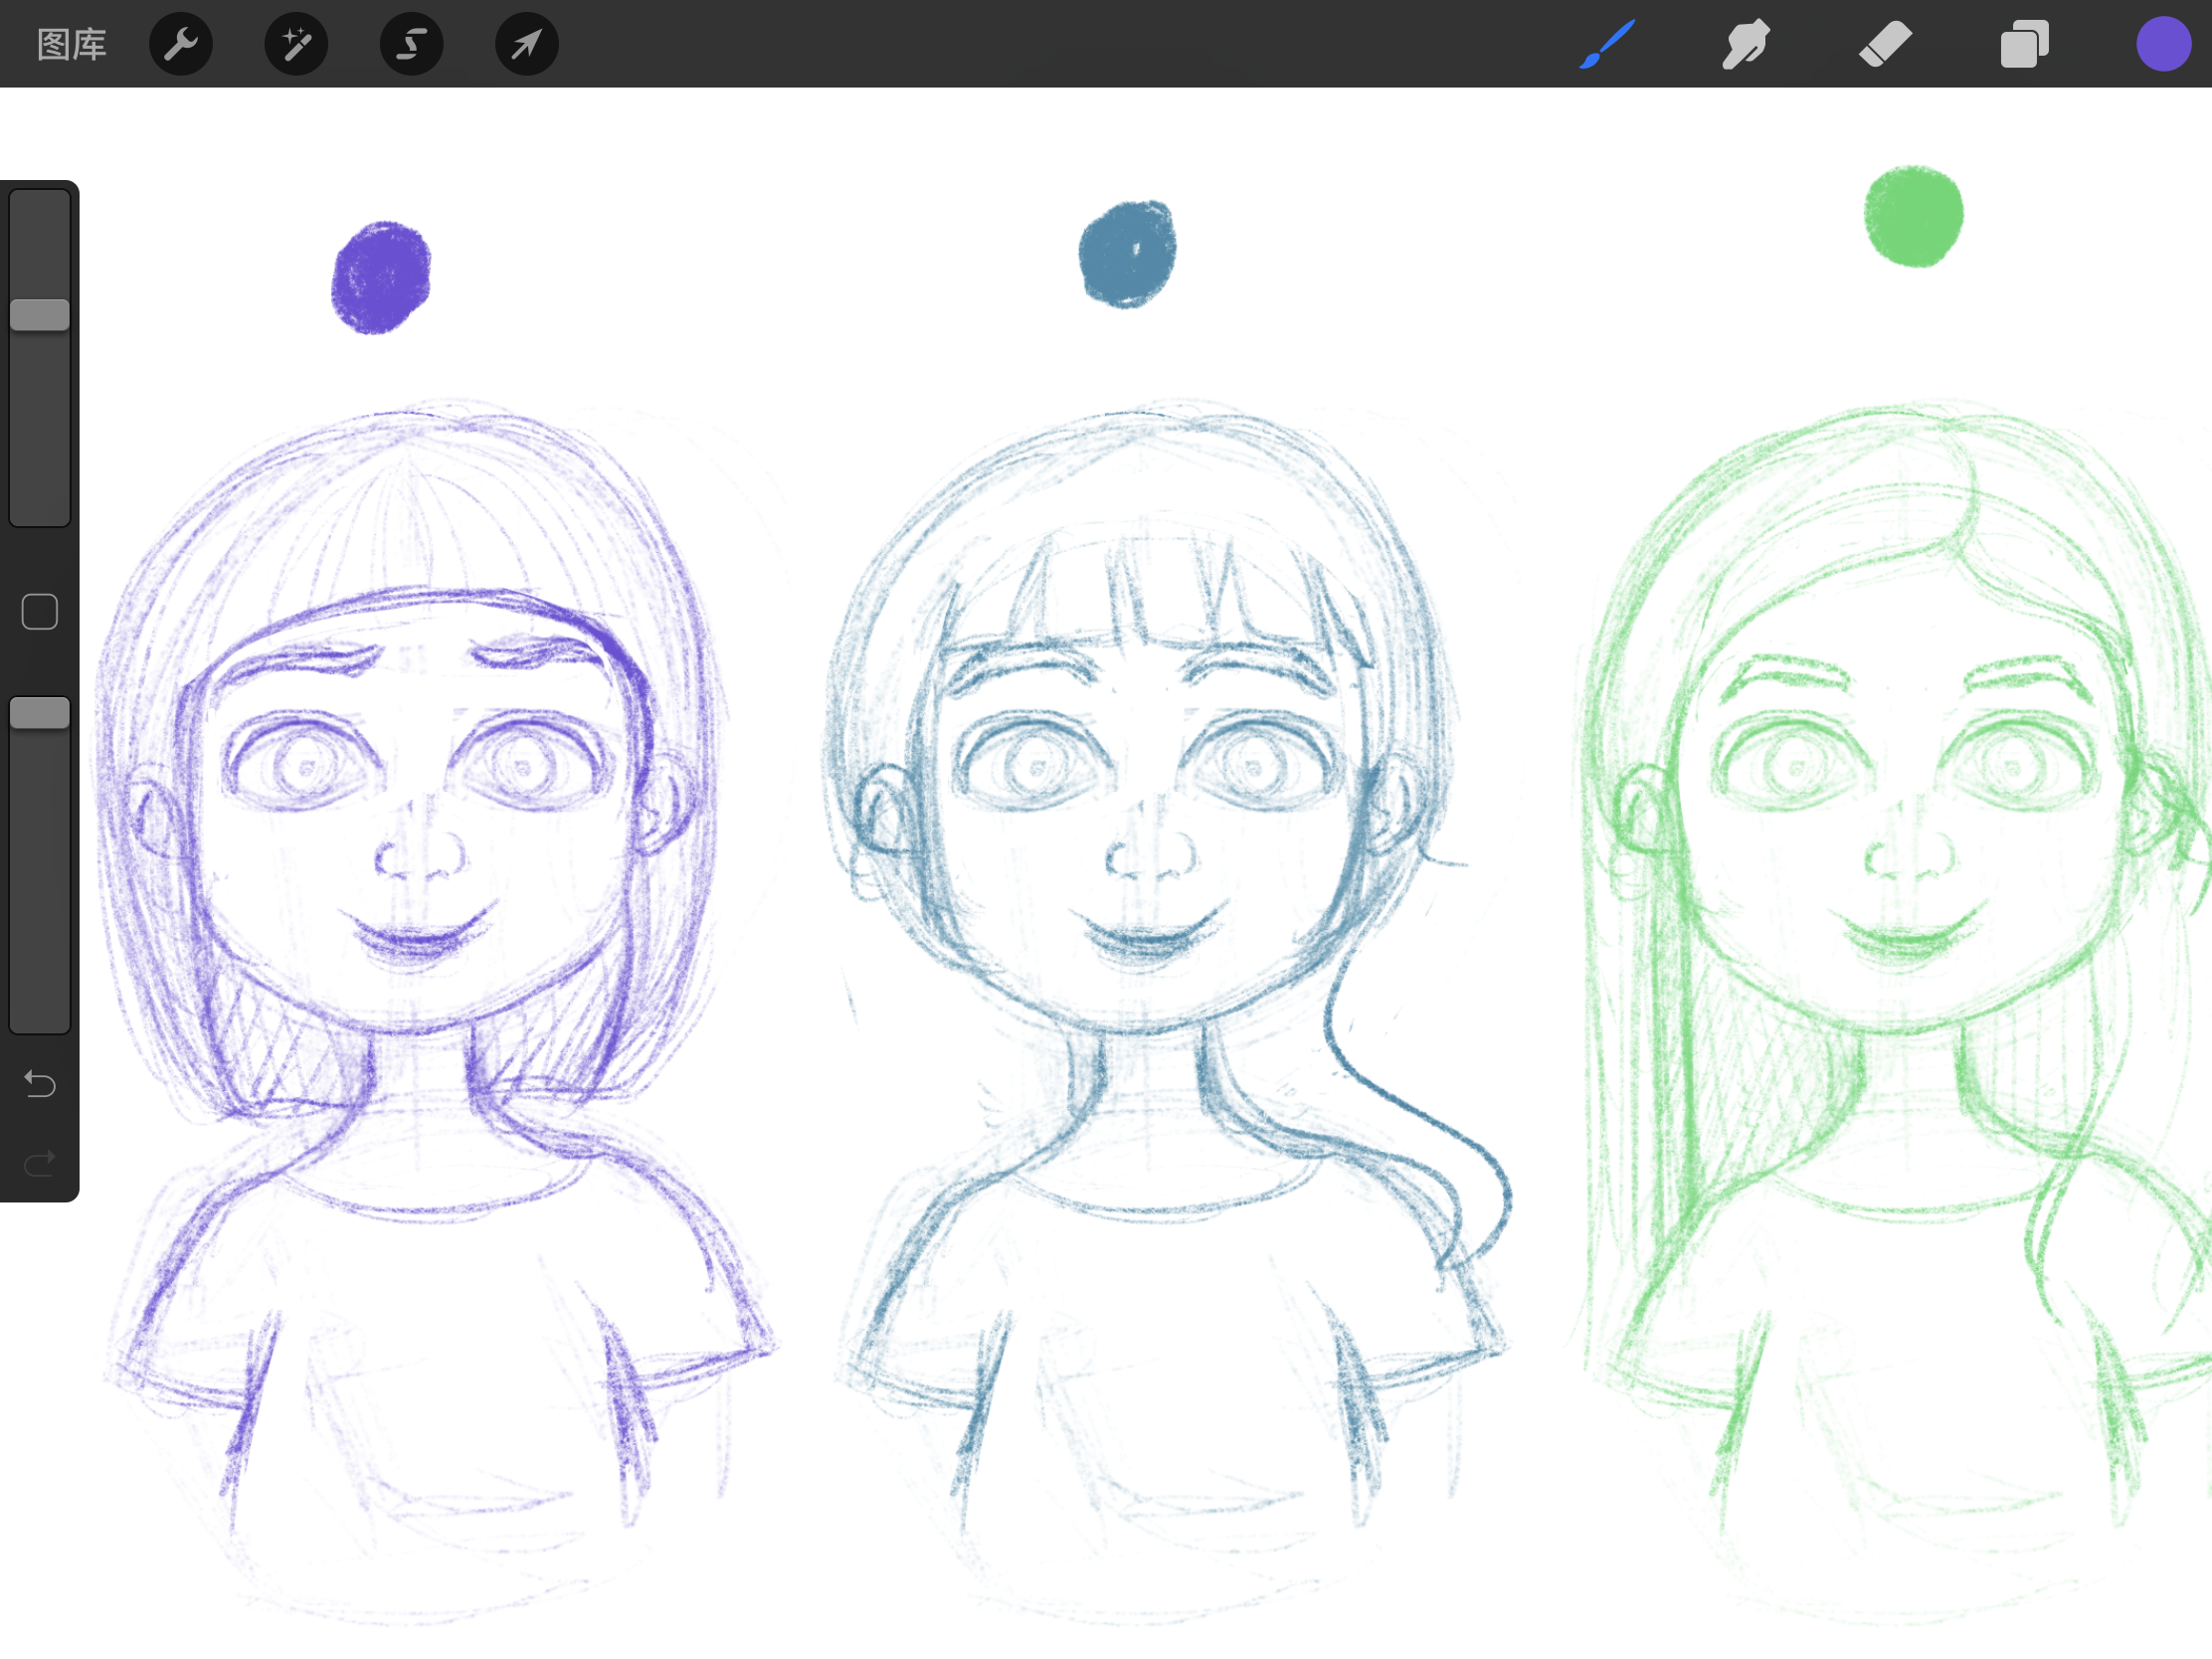Click the blue color dot on canvas
The height and width of the screenshot is (1659, 2212).
1127,254
